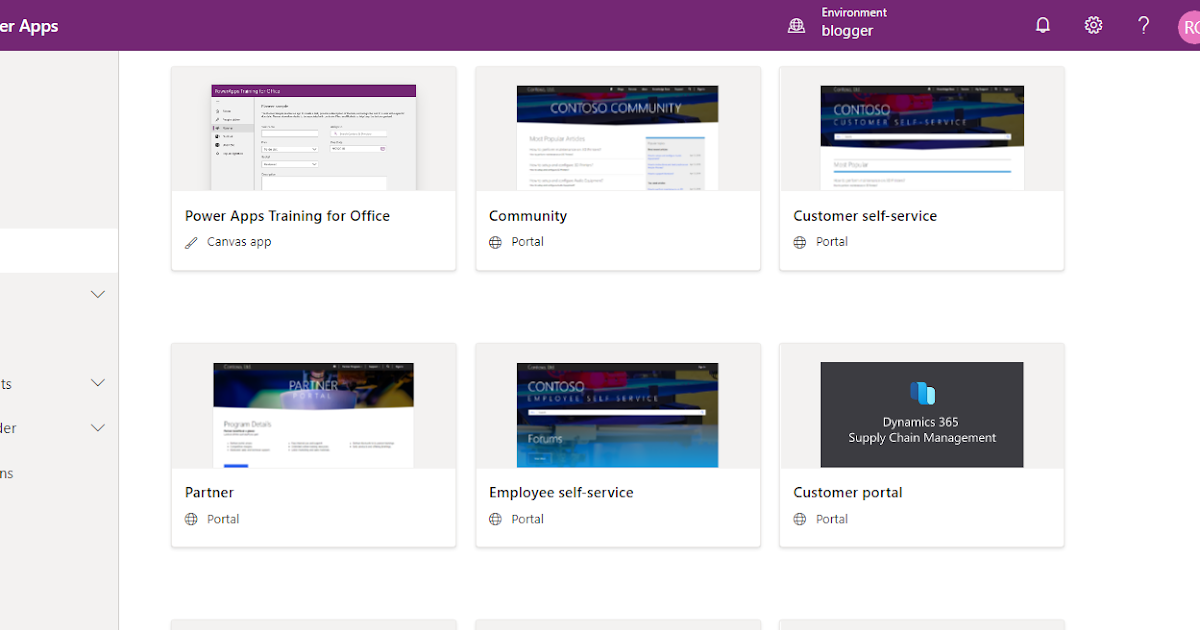Screen dimensions: 1200x630
Task: Open the help question mark
Action: click(x=1143, y=25)
